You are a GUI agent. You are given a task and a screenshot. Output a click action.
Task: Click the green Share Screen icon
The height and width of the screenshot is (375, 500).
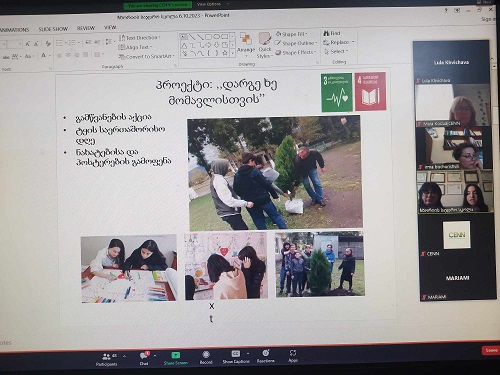click(176, 355)
